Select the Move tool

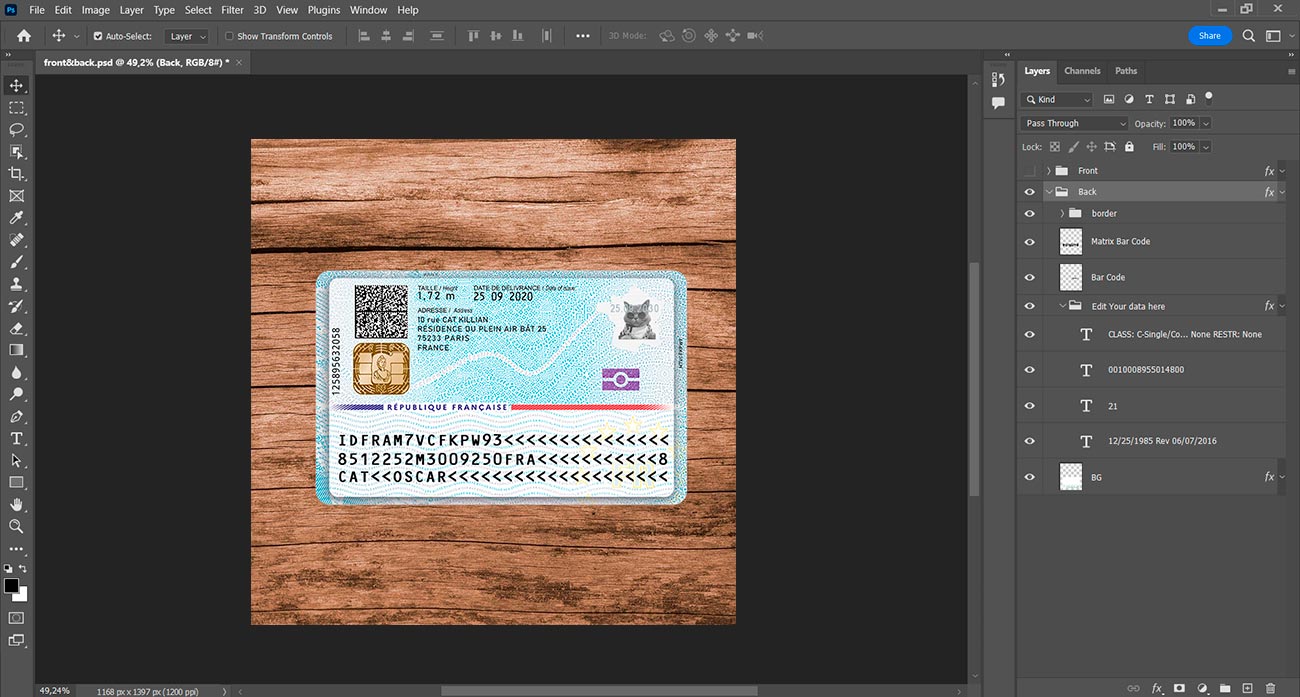click(x=16, y=85)
